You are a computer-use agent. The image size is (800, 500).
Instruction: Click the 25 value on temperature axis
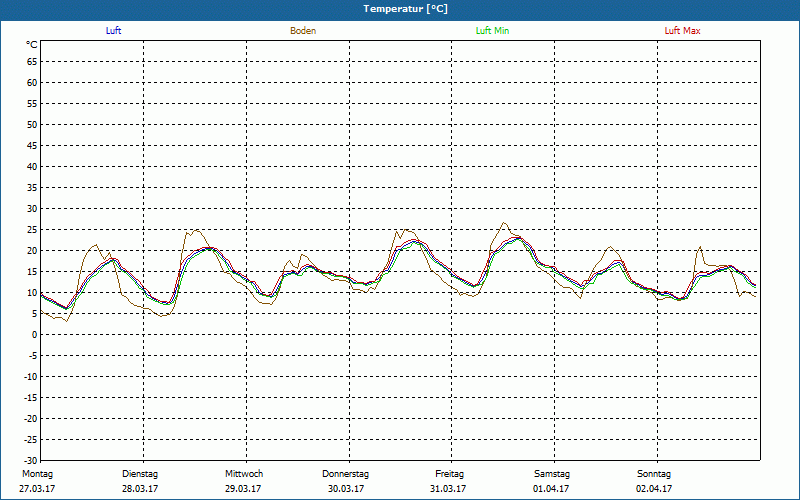tap(32, 230)
